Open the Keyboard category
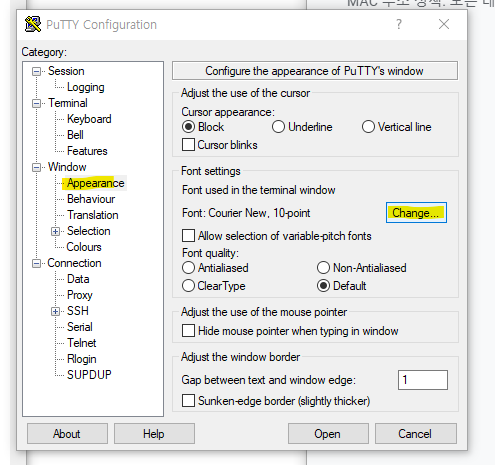This screenshot has width=495, height=465. [x=89, y=119]
